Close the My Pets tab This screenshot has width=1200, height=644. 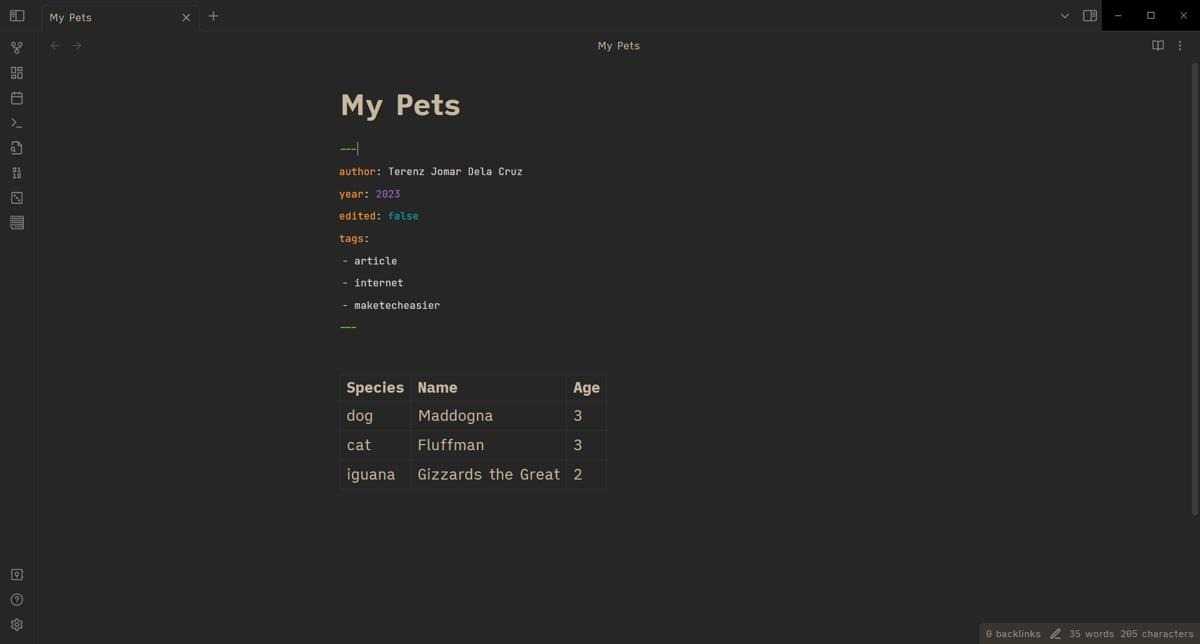click(x=186, y=17)
